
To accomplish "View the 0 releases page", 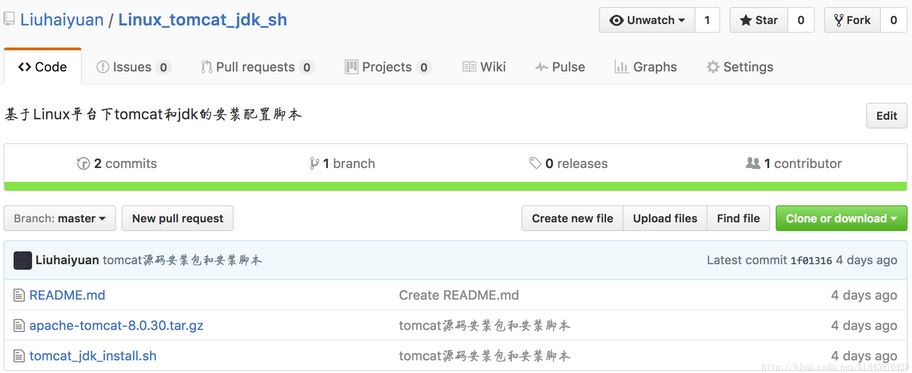I will tap(568, 164).
